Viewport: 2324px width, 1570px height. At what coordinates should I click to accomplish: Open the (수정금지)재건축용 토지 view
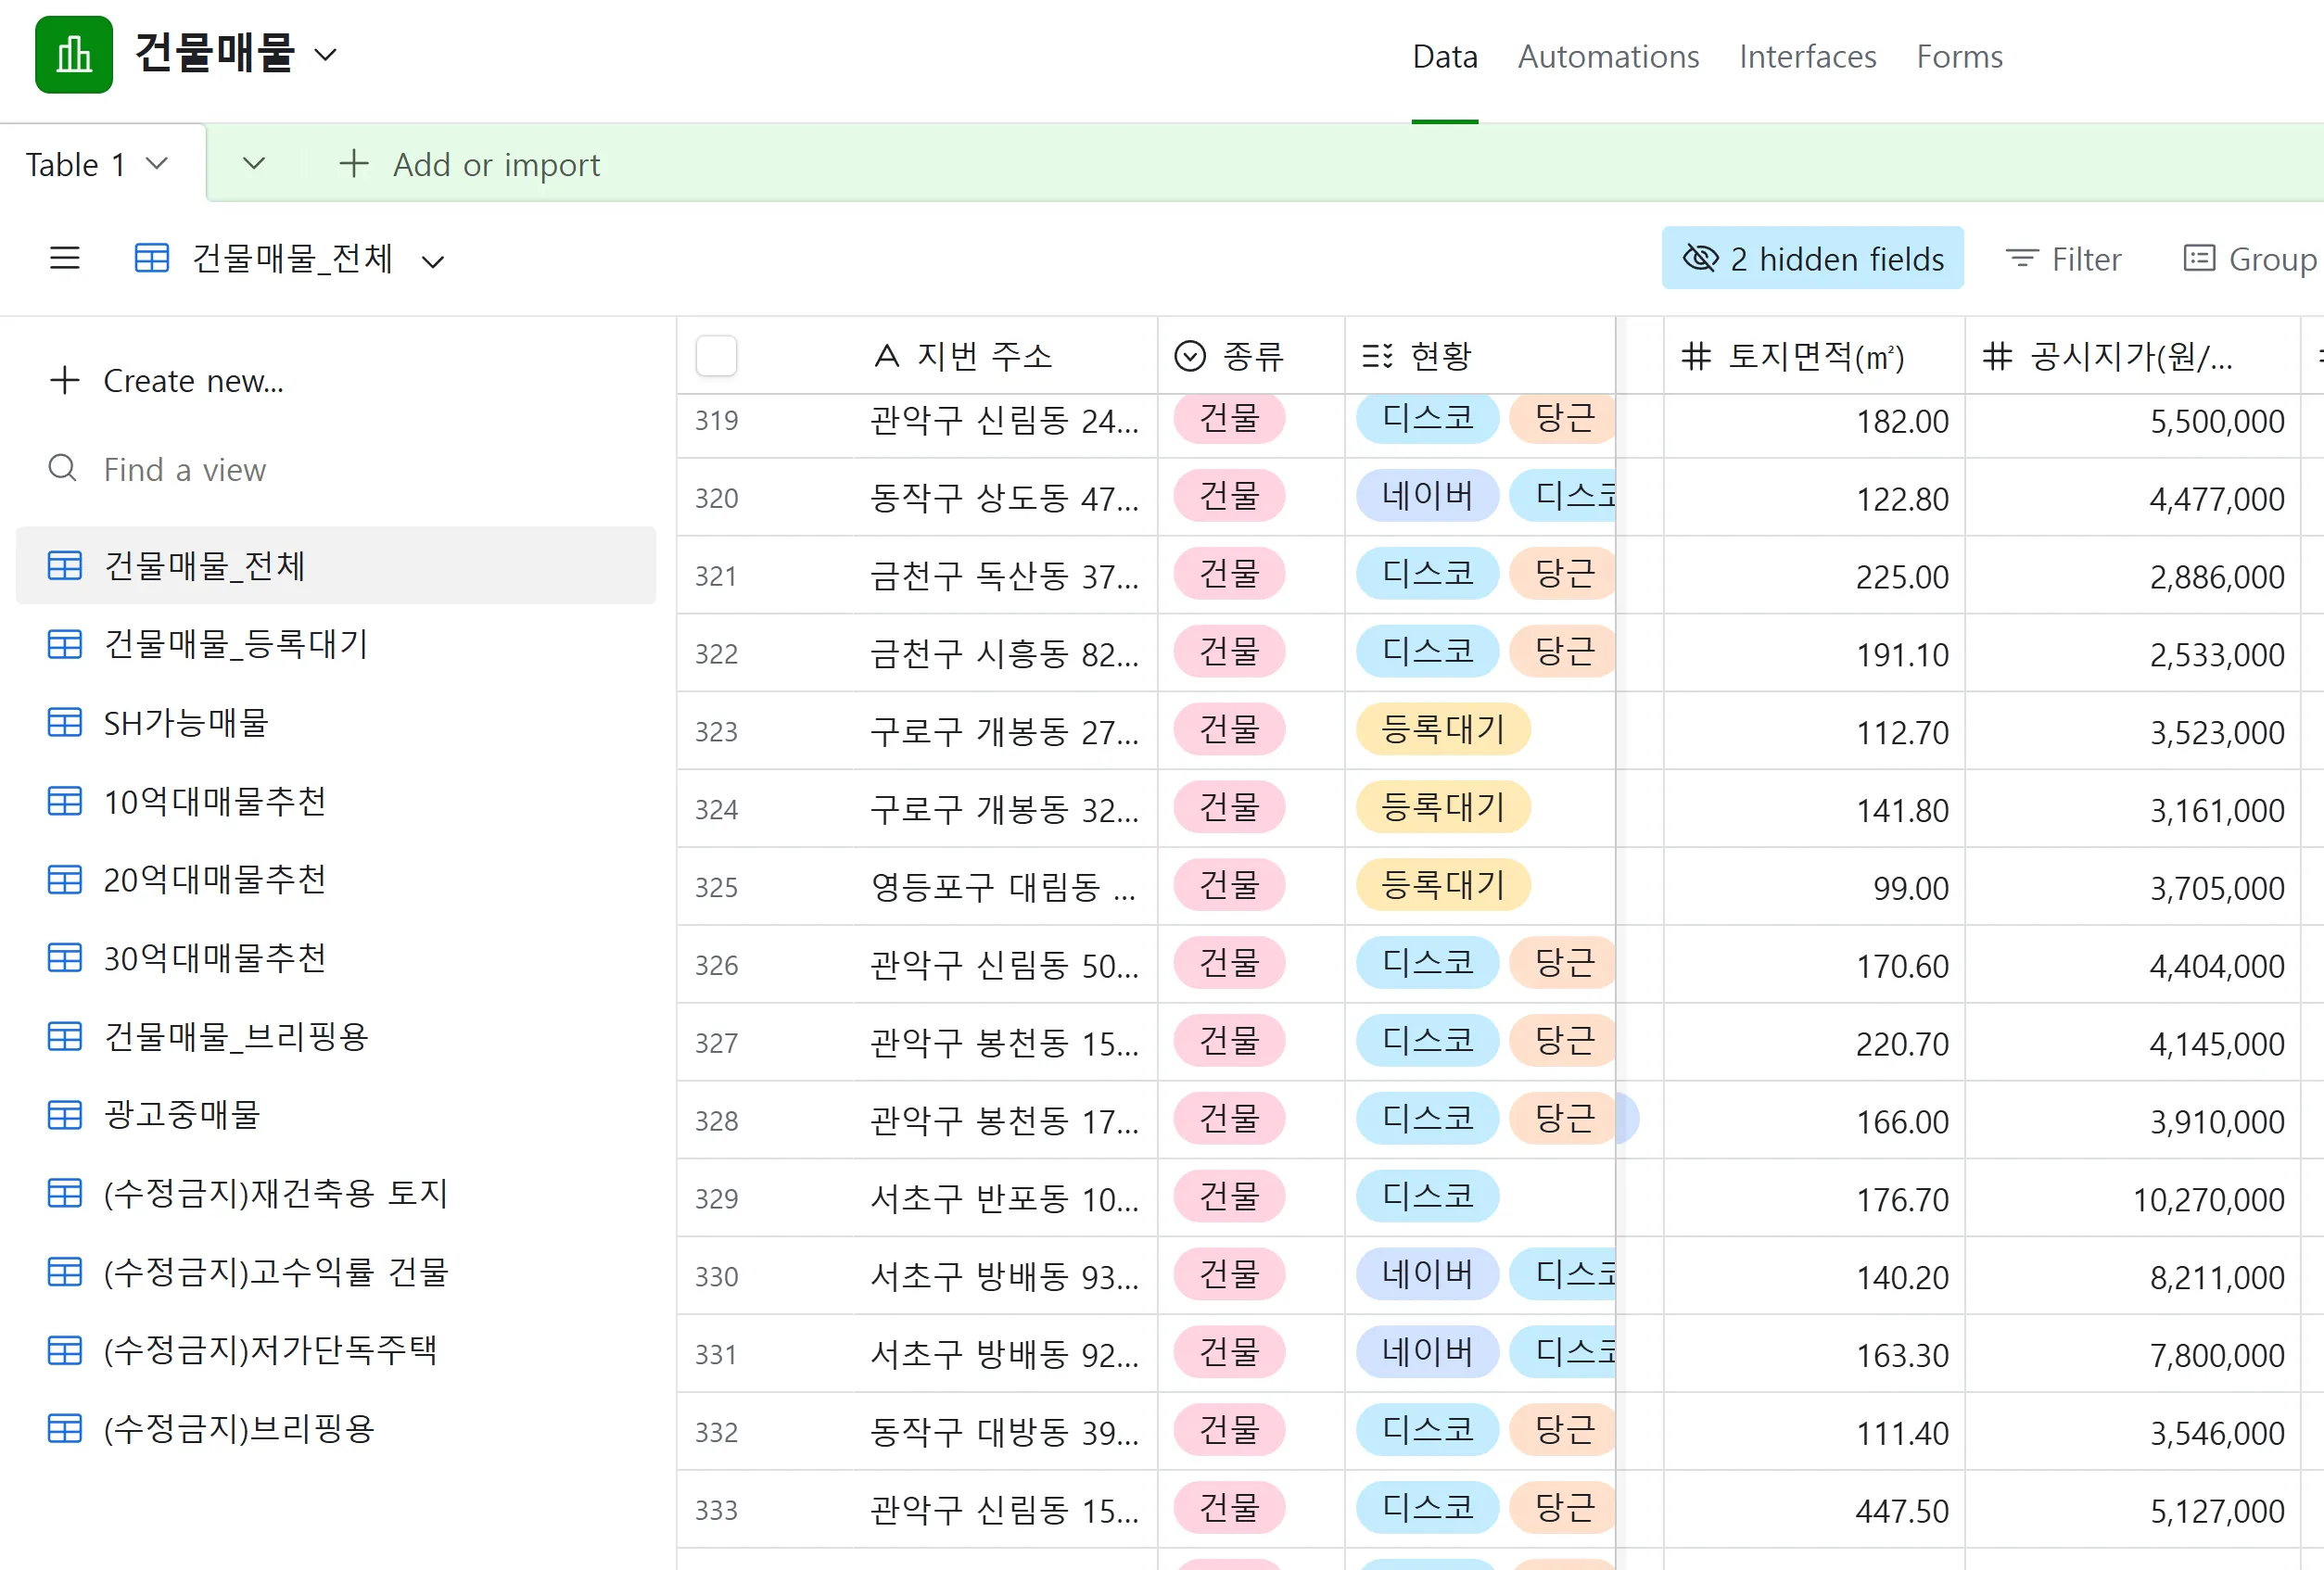click(x=336, y=1194)
